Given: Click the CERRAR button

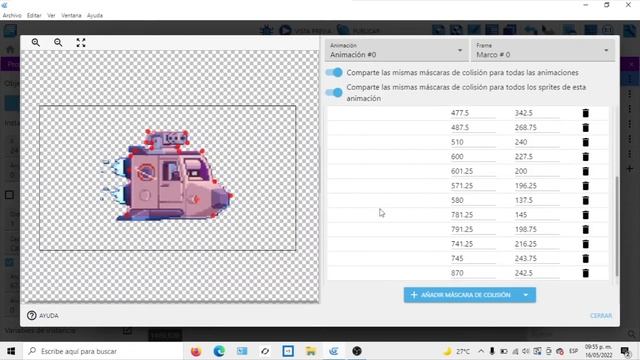Looking at the screenshot, I should (x=601, y=316).
